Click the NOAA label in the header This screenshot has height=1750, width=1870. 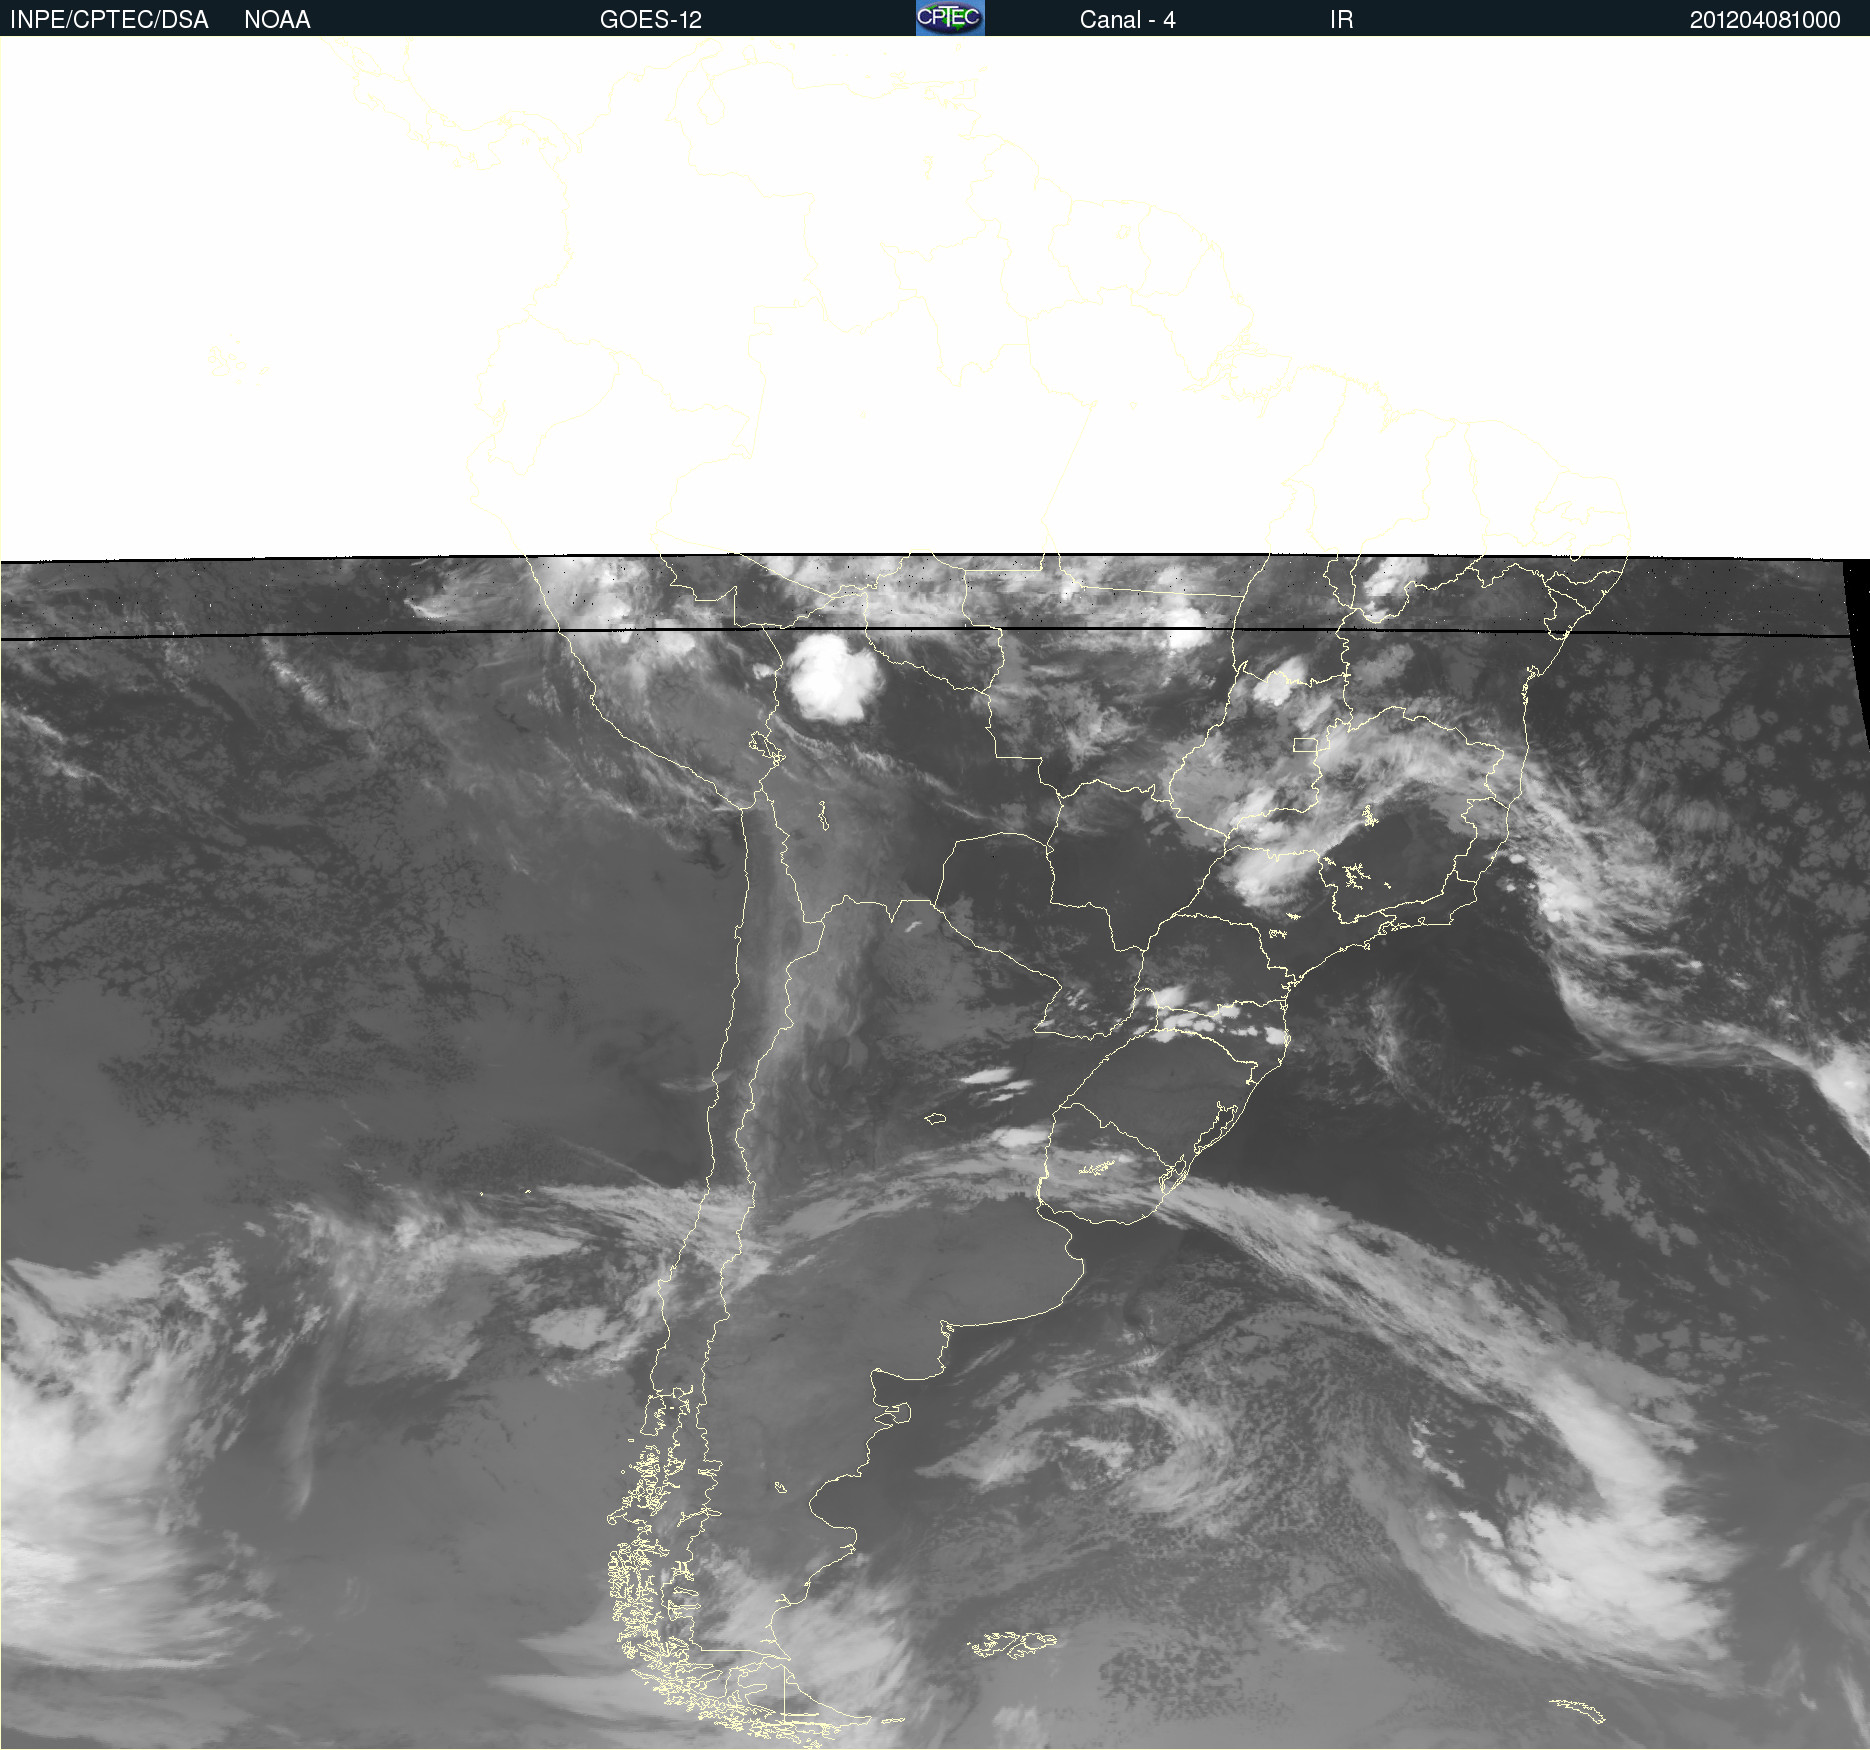click(x=277, y=20)
